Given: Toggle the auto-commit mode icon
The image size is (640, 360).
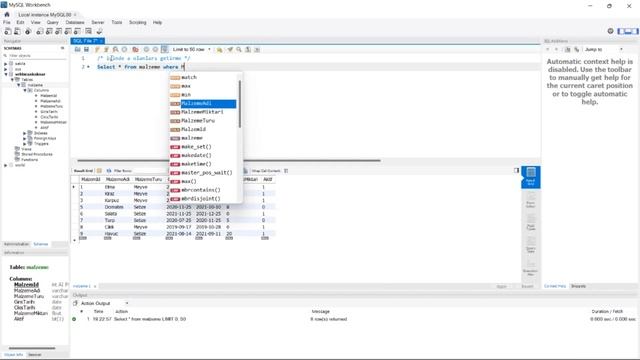Looking at the screenshot, I should (x=164, y=49).
